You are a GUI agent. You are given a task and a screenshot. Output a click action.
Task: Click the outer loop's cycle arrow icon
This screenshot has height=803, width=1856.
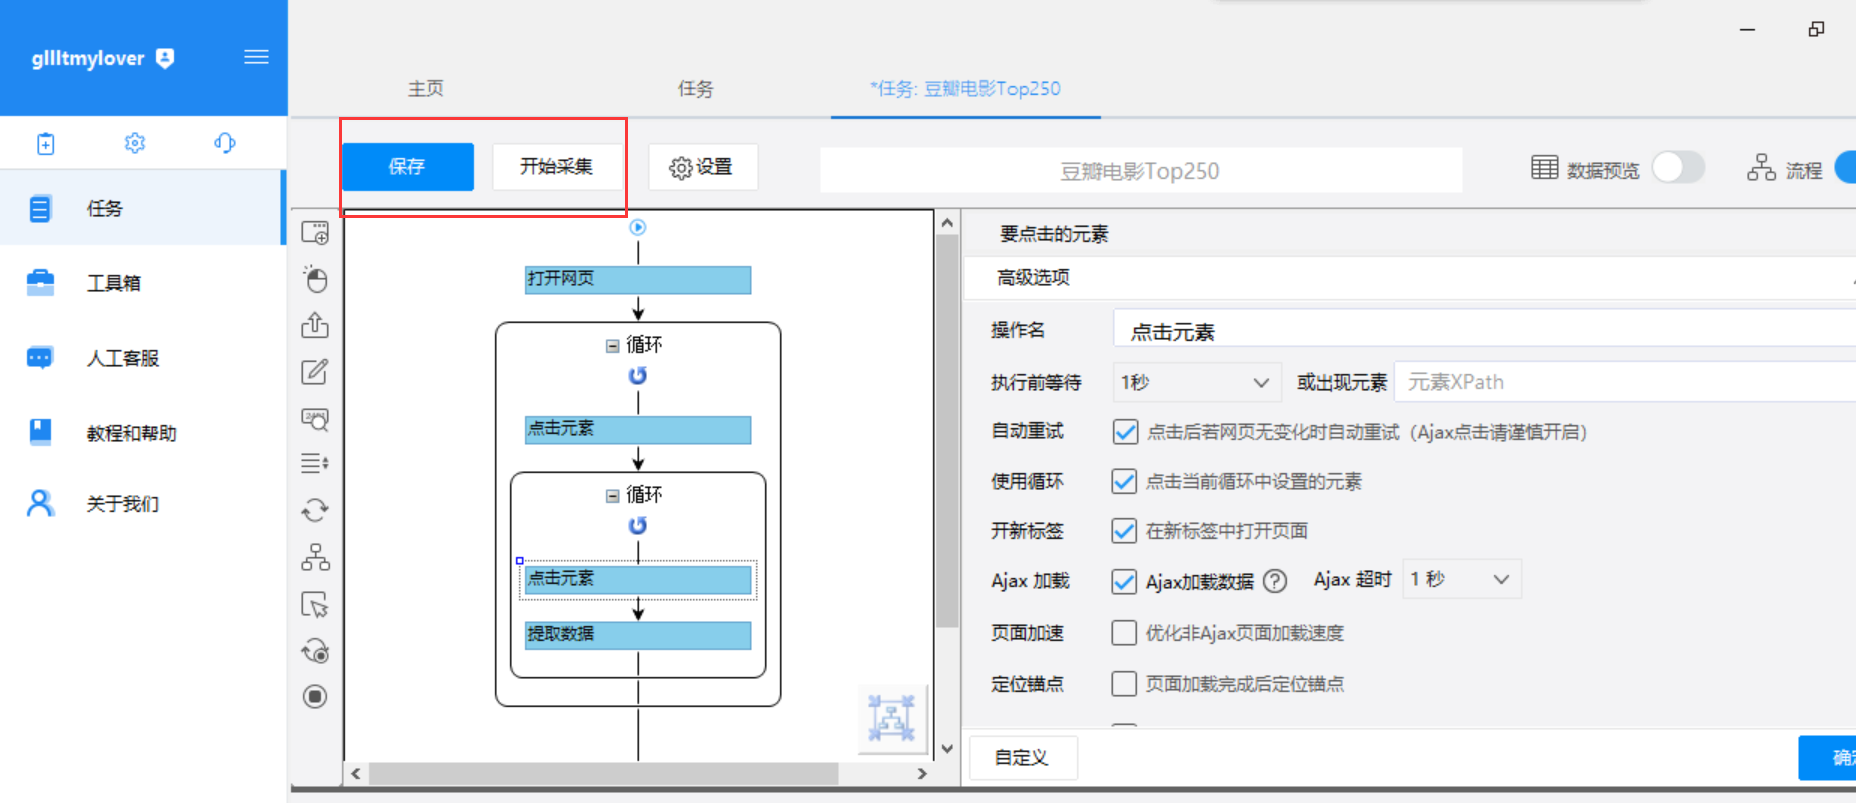coord(638,376)
